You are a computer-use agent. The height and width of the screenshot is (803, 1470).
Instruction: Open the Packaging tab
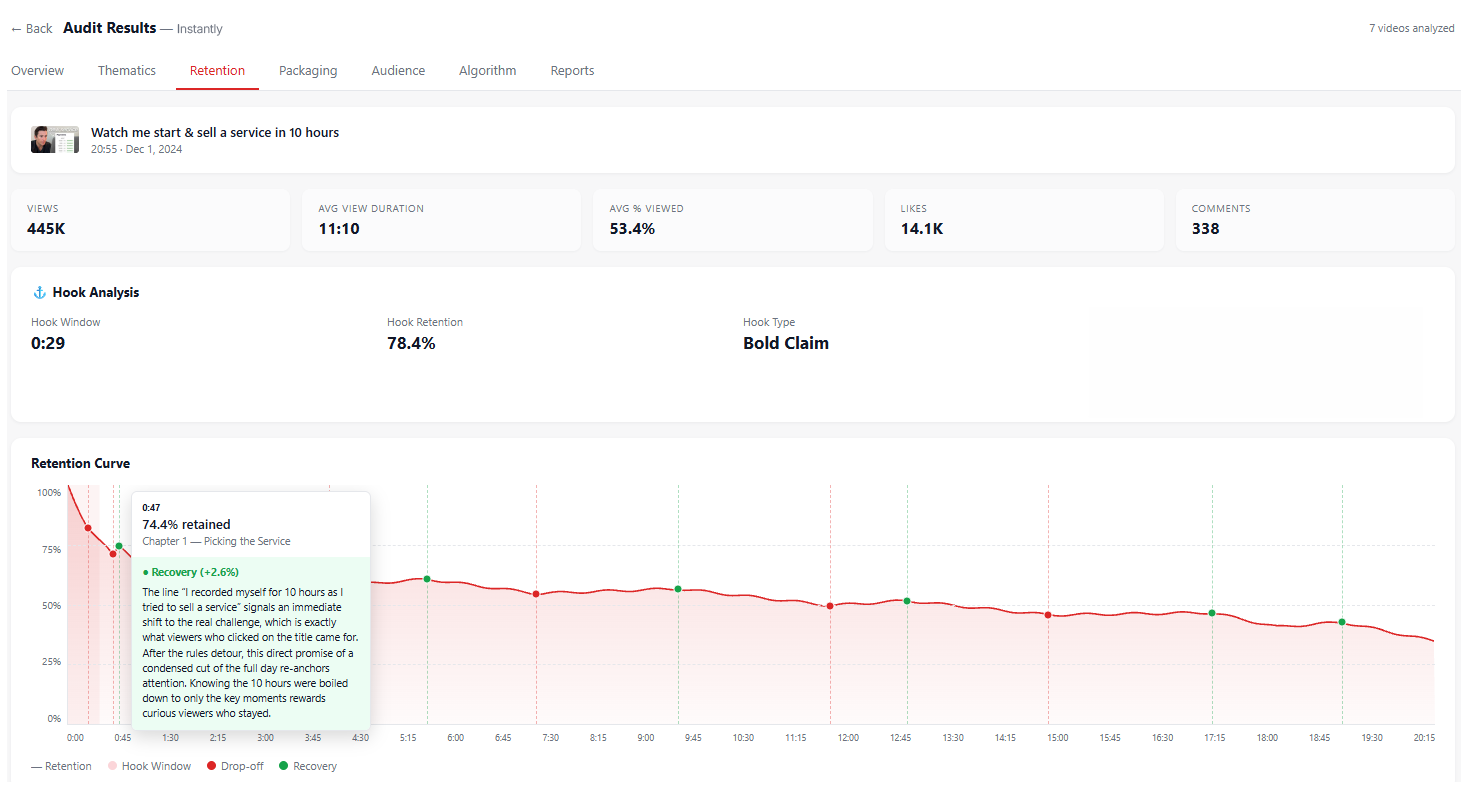308,71
